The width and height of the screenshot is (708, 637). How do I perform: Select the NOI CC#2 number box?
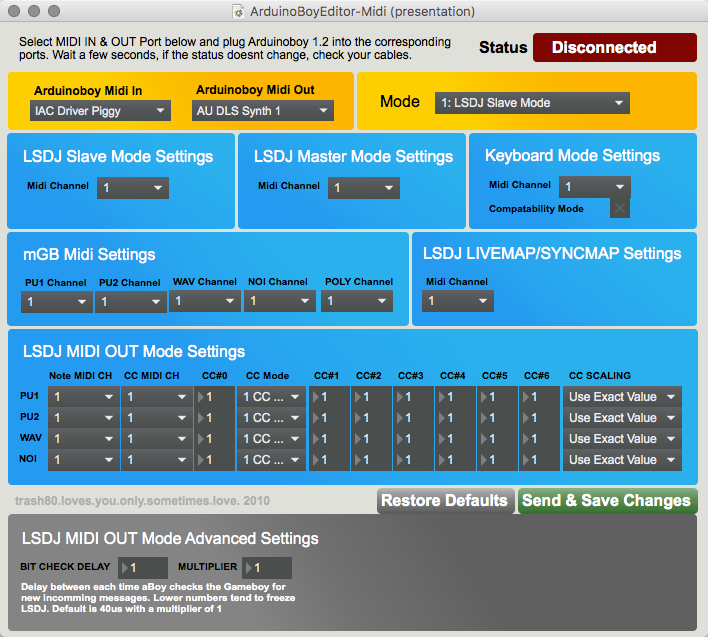[371, 460]
